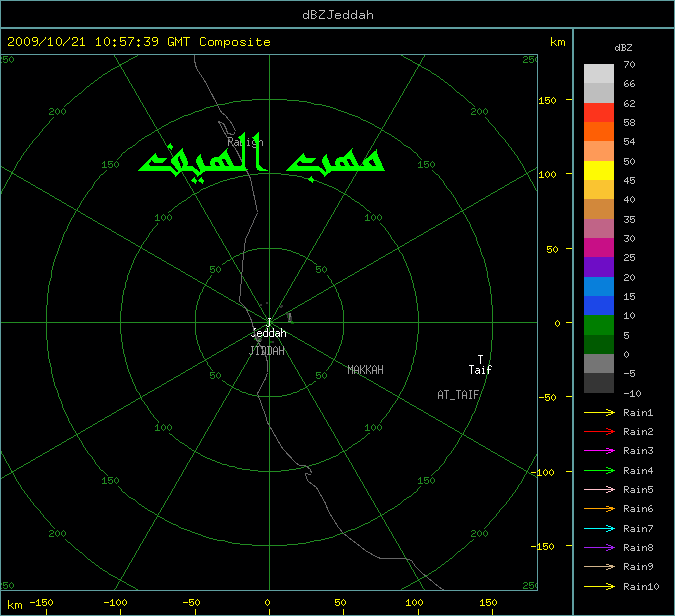Click the MAKKAH map label

365,370
